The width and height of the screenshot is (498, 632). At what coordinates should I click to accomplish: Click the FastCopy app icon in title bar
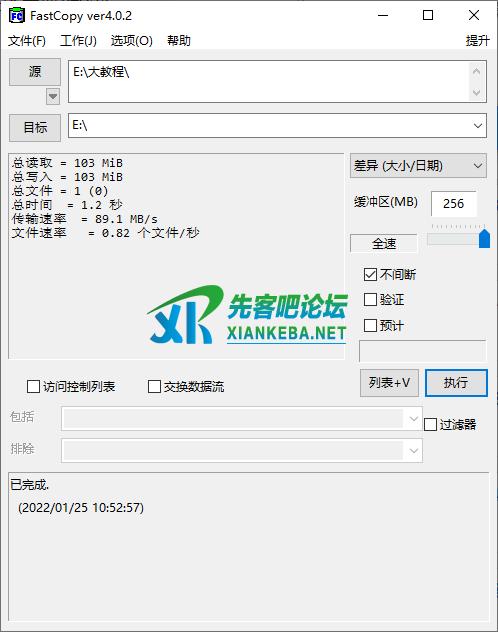(17, 16)
